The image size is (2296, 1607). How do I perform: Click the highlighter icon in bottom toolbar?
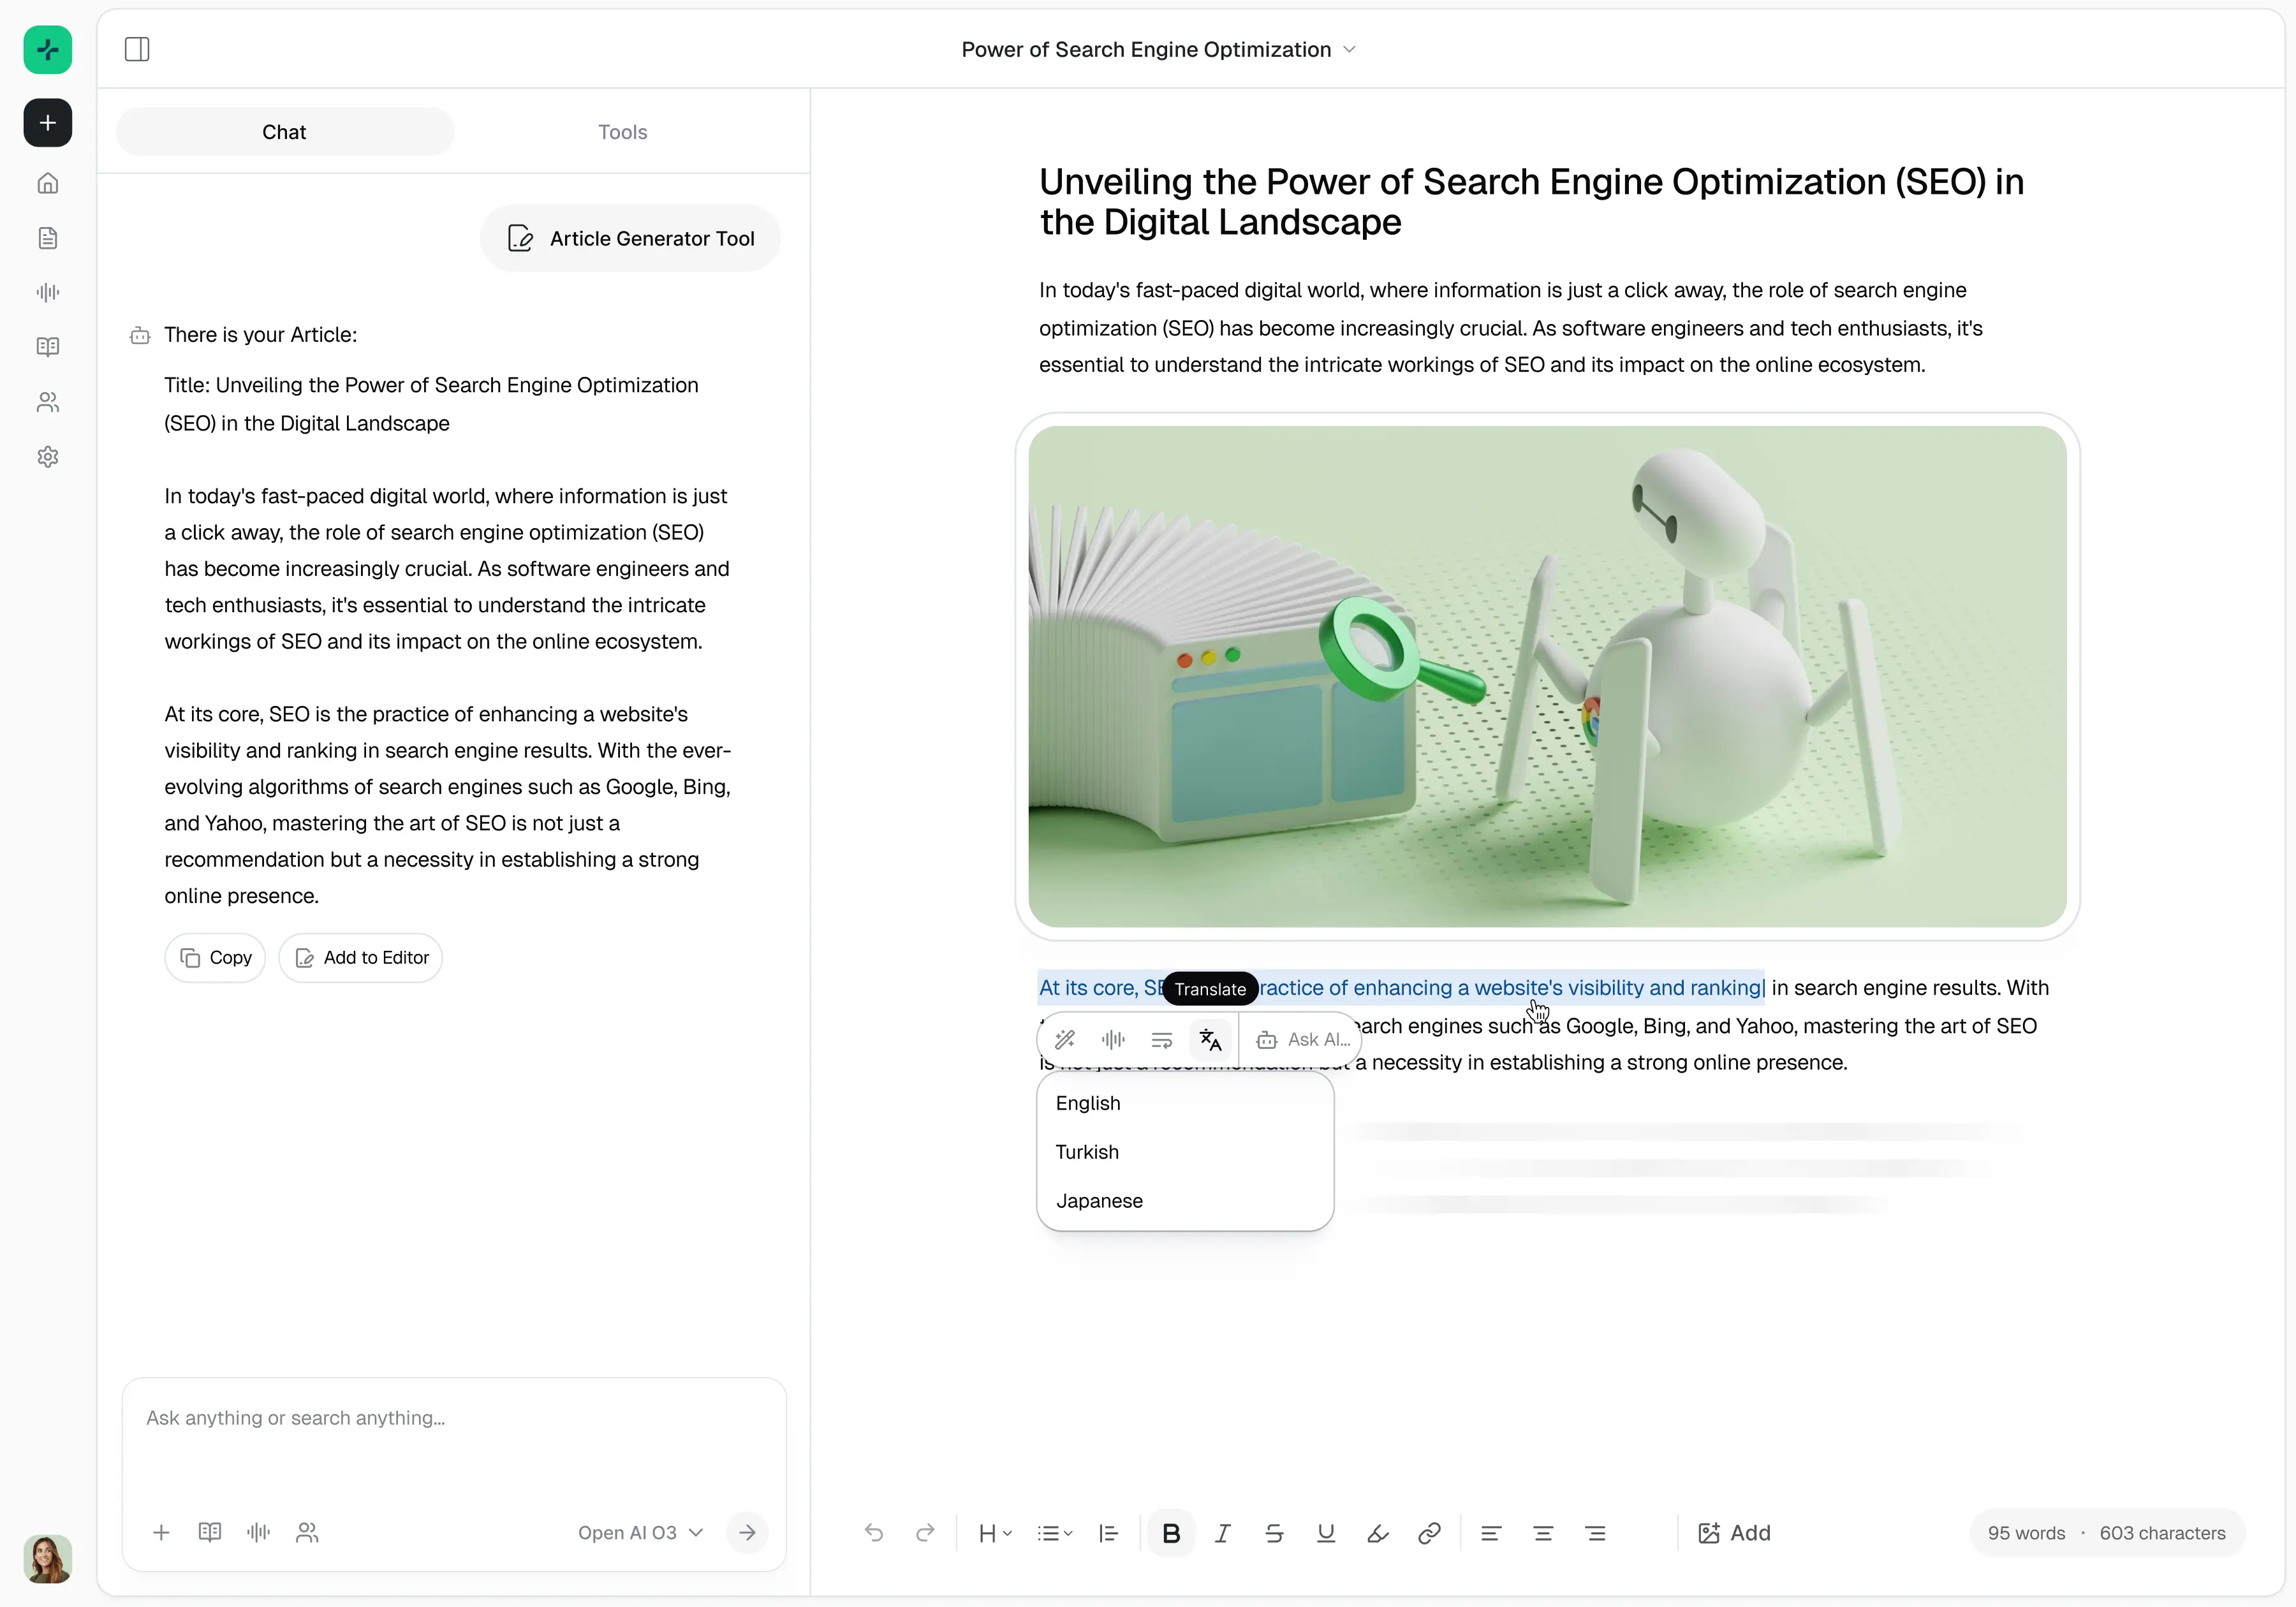(1377, 1533)
